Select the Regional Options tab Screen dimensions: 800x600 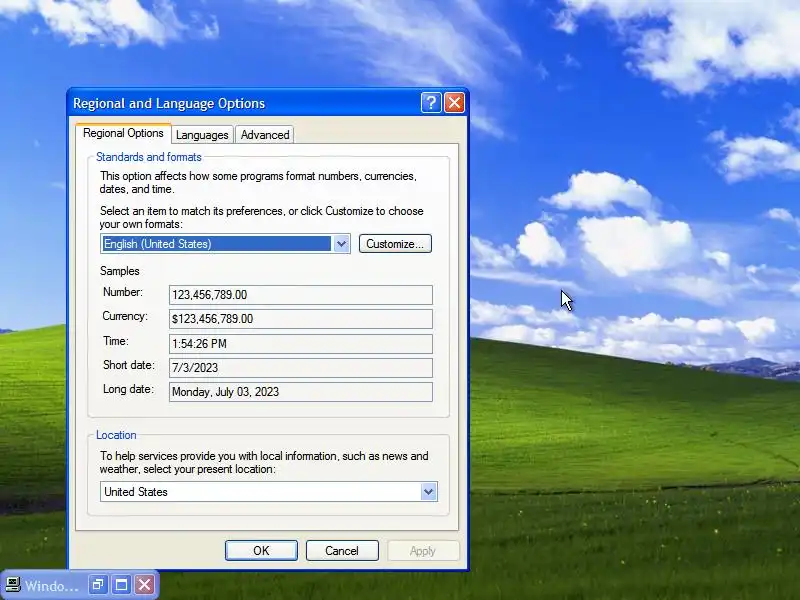click(x=123, y=133)
